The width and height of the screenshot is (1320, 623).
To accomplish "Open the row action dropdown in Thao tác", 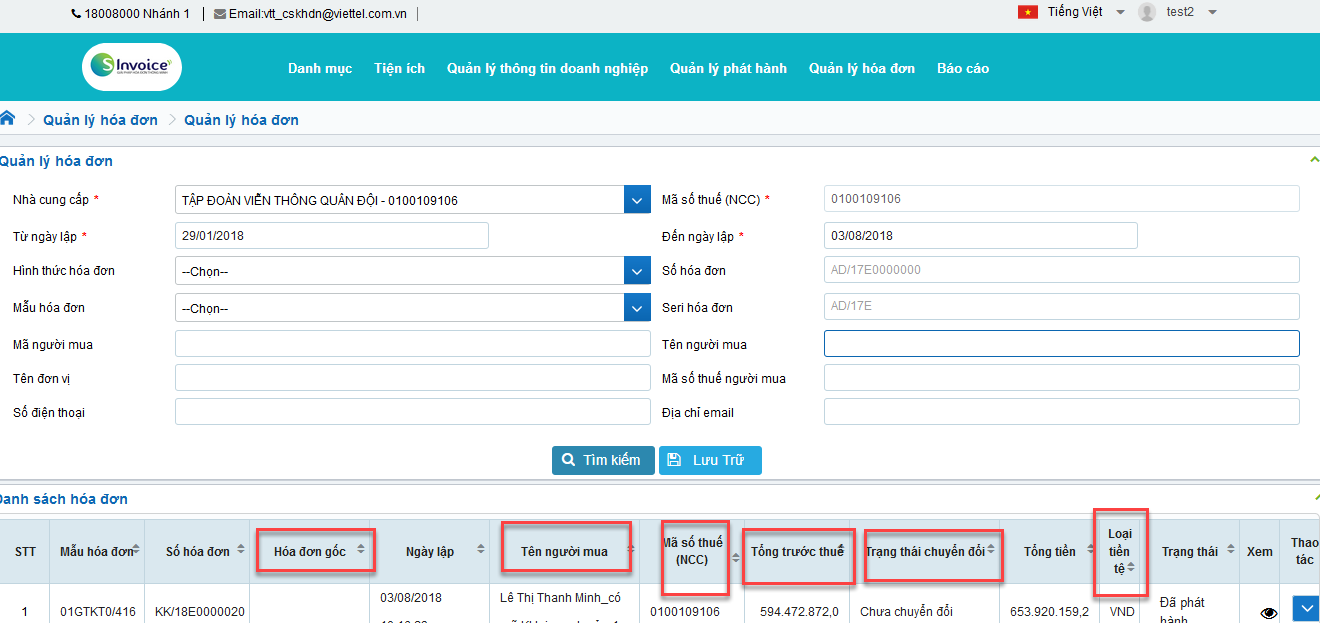I will pos(1305,609).
